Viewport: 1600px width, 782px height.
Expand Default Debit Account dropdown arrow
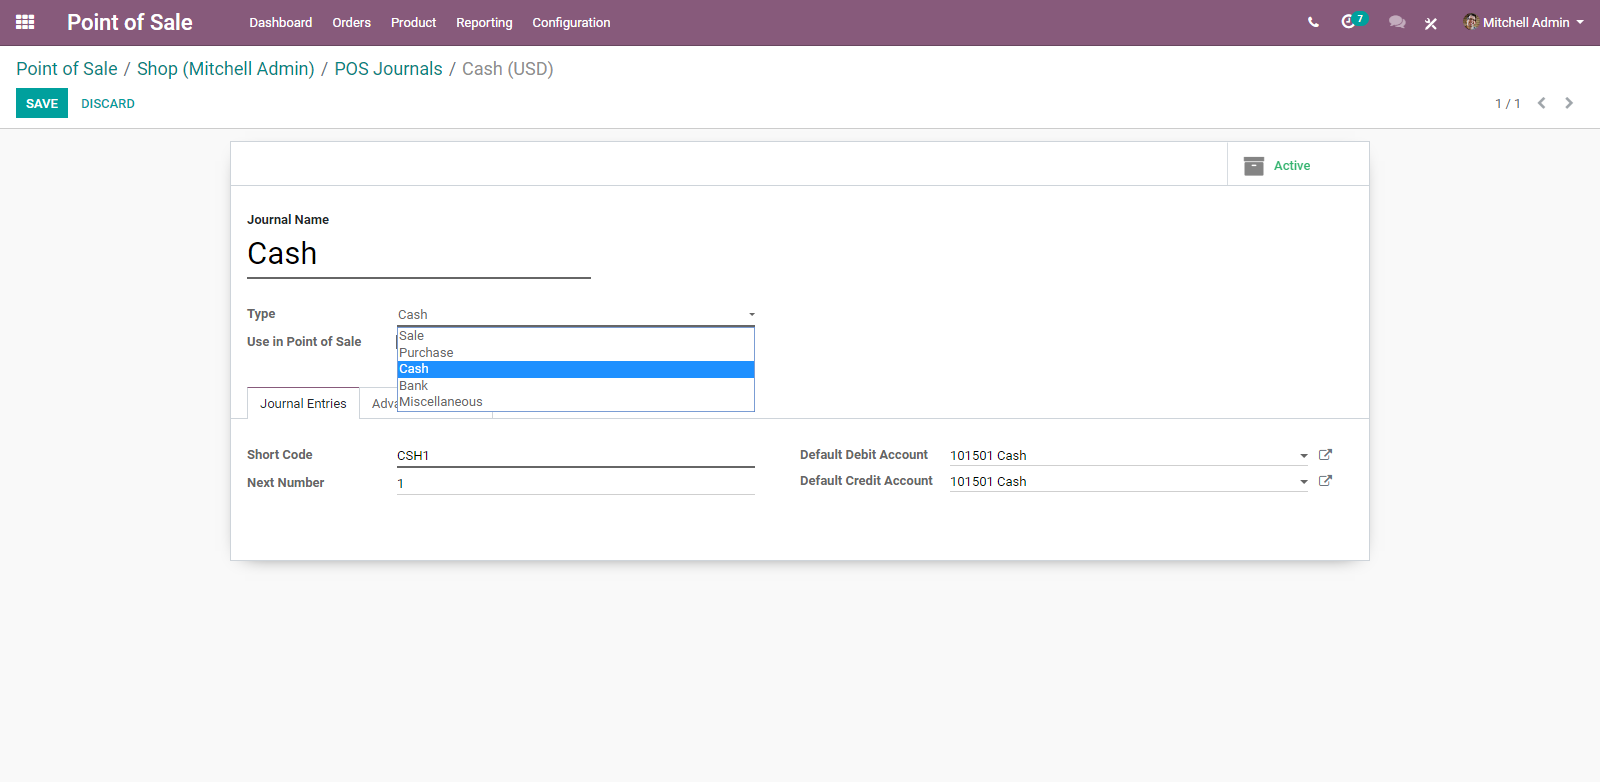pyautogui.click(x=1303, y=456)
